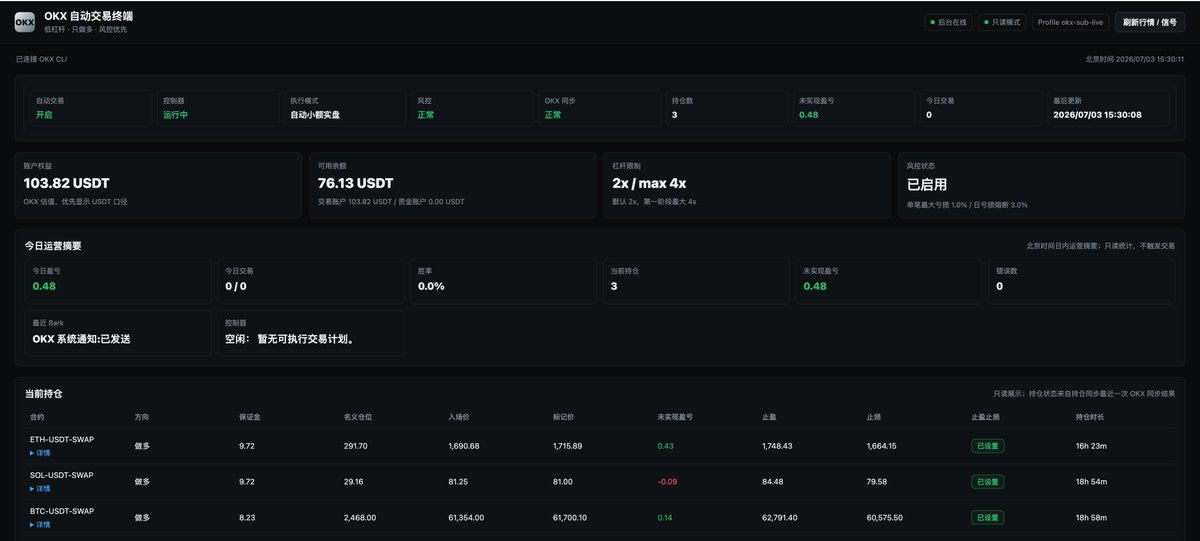Click the 控制器 运行中 status card
1200x541 pixels.
(218, 108)
